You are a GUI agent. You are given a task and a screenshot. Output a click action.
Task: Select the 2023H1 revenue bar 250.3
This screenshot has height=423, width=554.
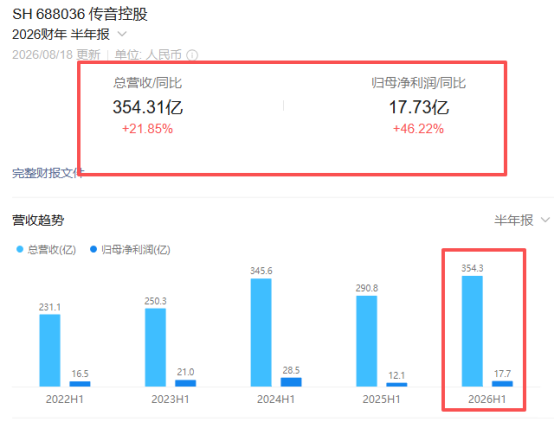pyautogui.click(x=155, y=347)
